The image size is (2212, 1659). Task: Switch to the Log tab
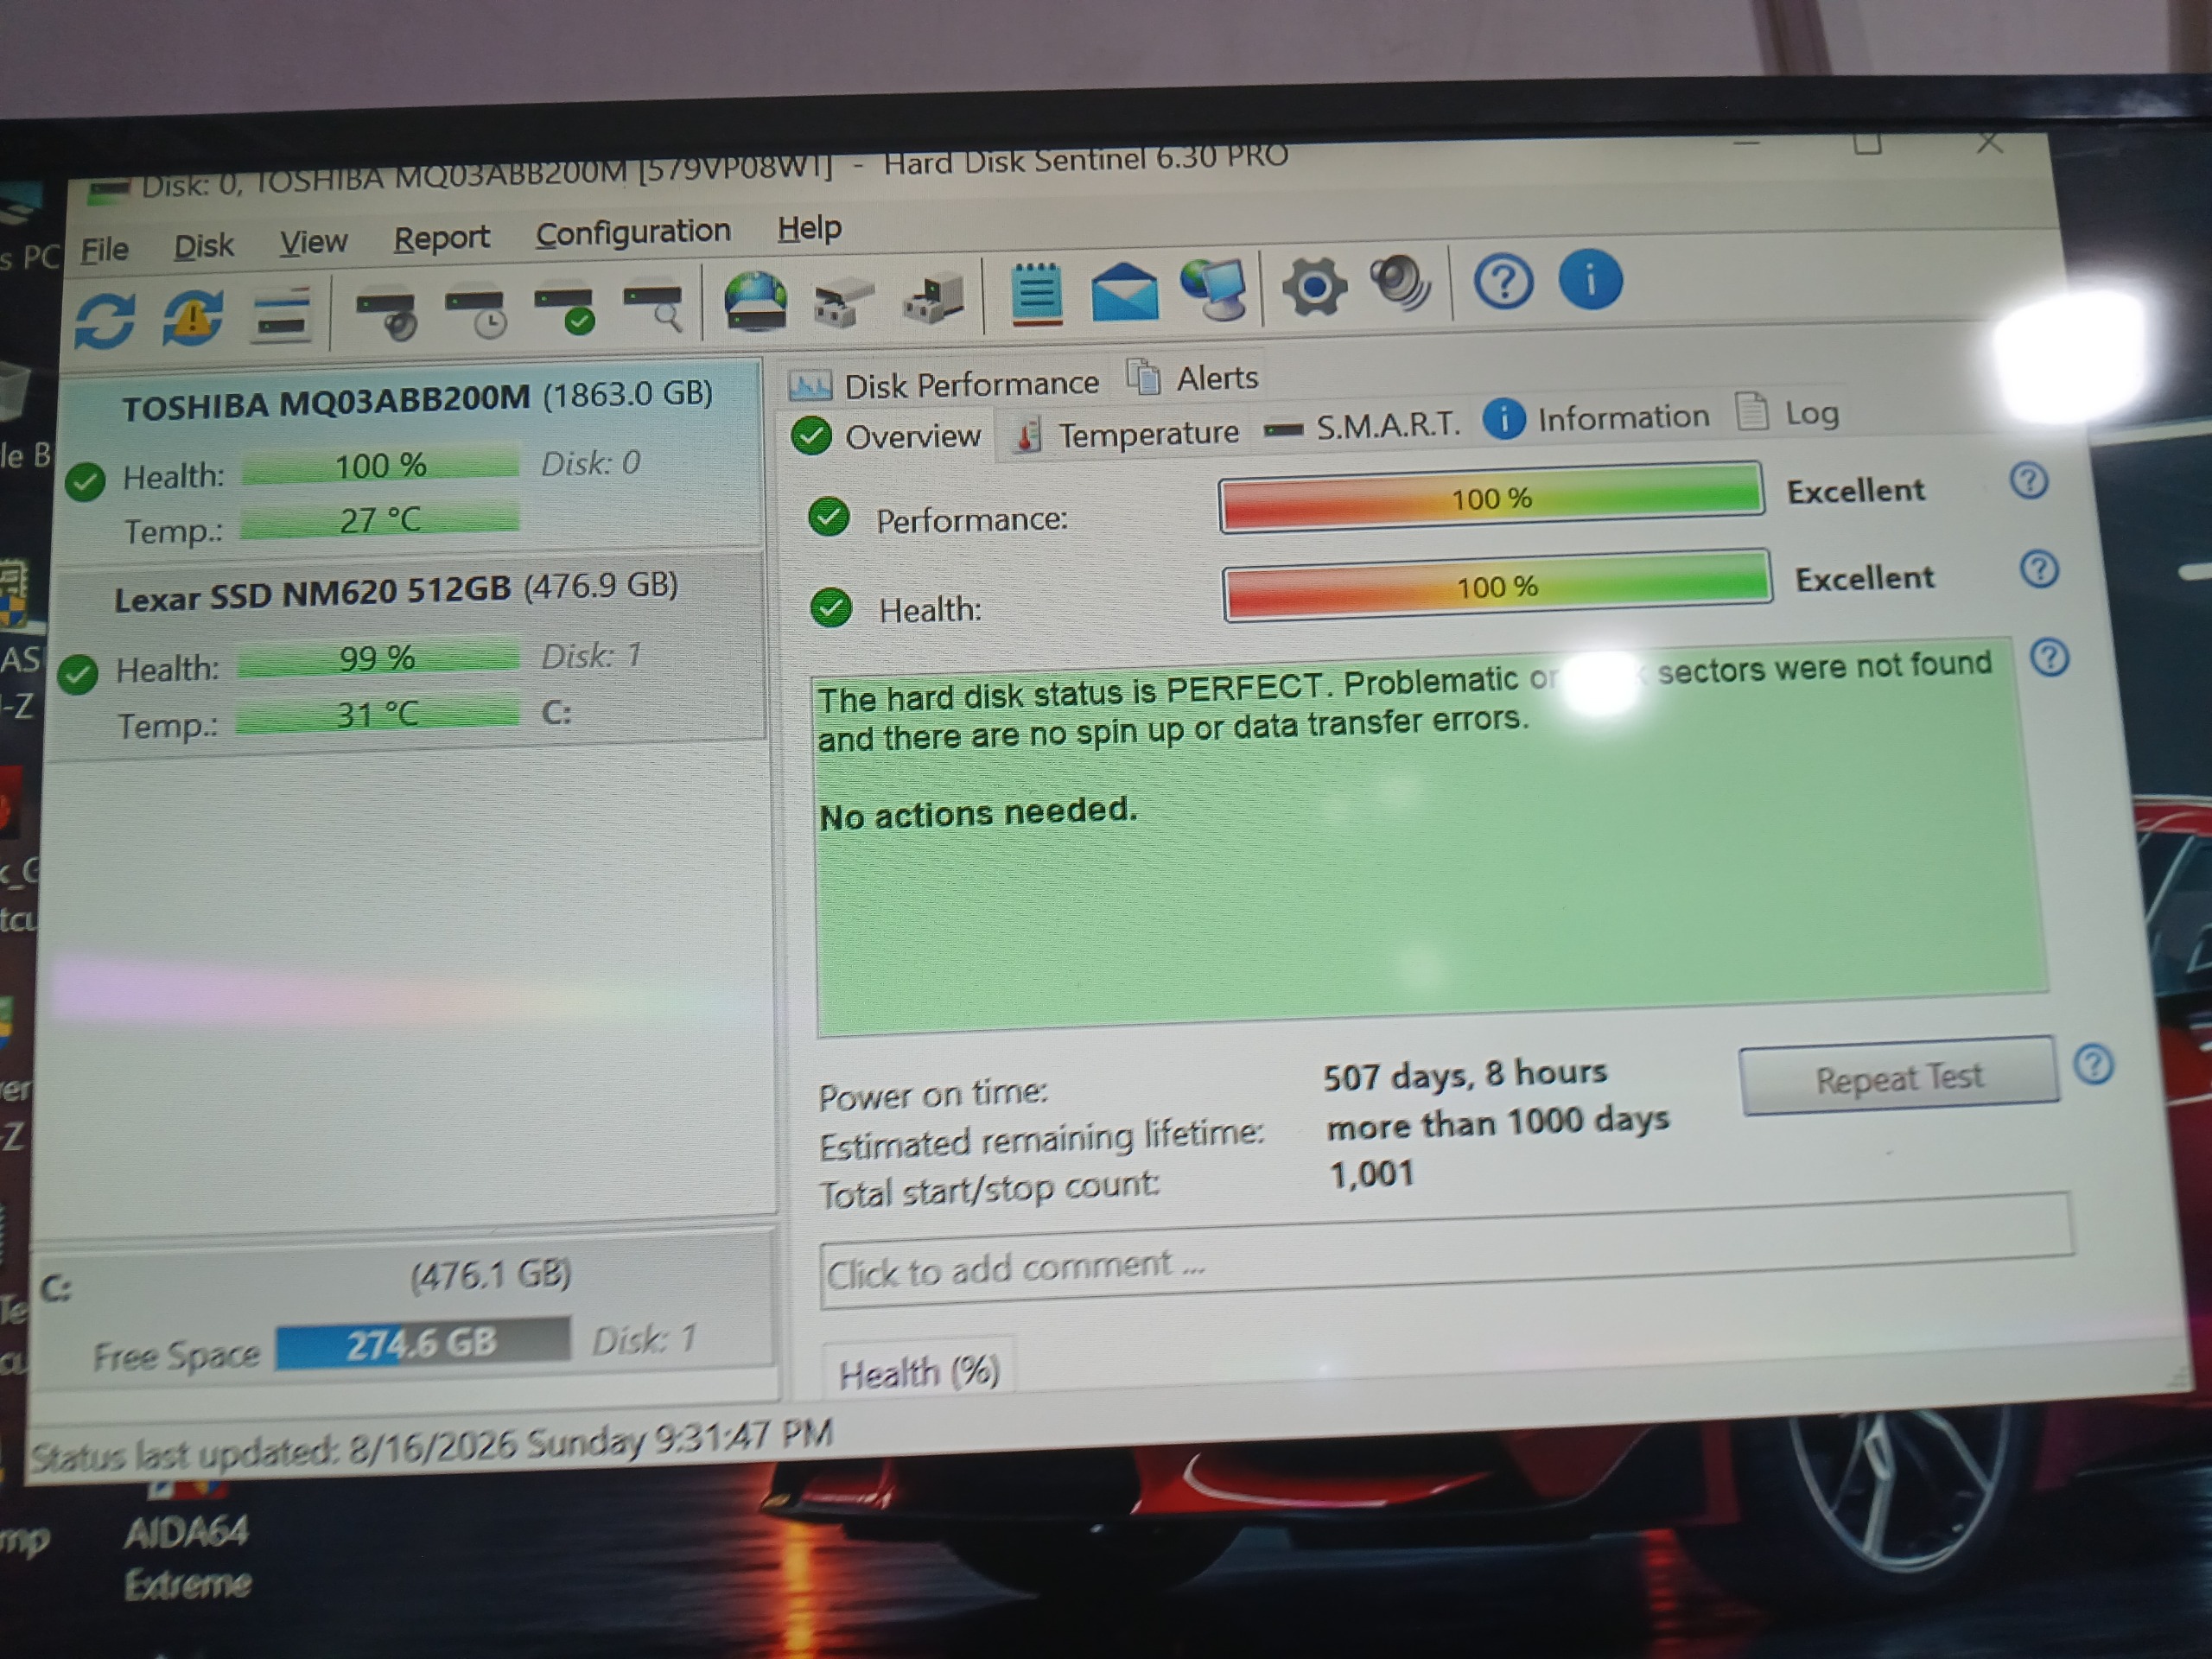pos(1787,412)
